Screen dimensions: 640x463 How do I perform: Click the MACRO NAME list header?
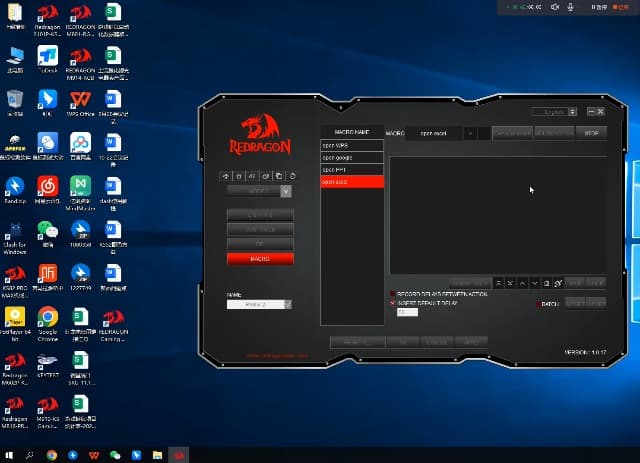coord(352,132)
